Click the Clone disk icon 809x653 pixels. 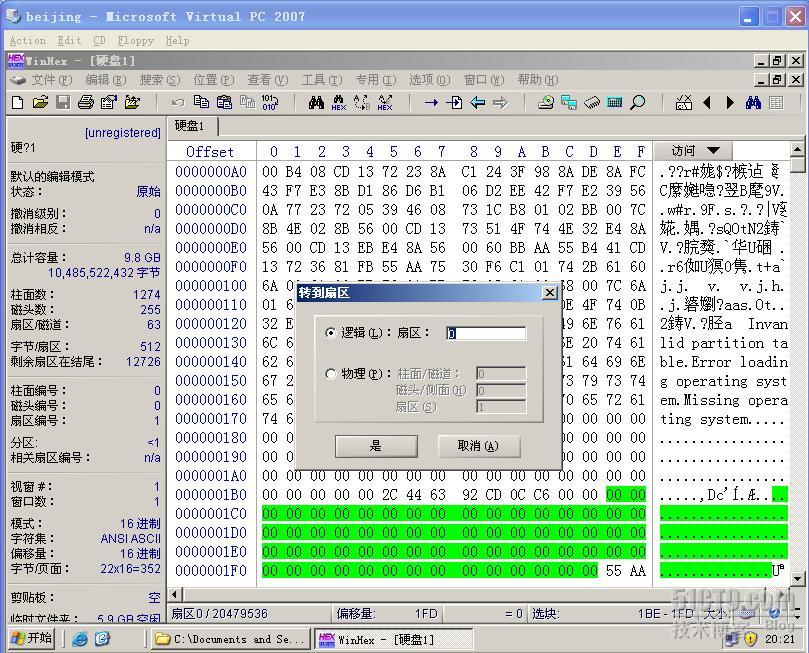(569, 102)
